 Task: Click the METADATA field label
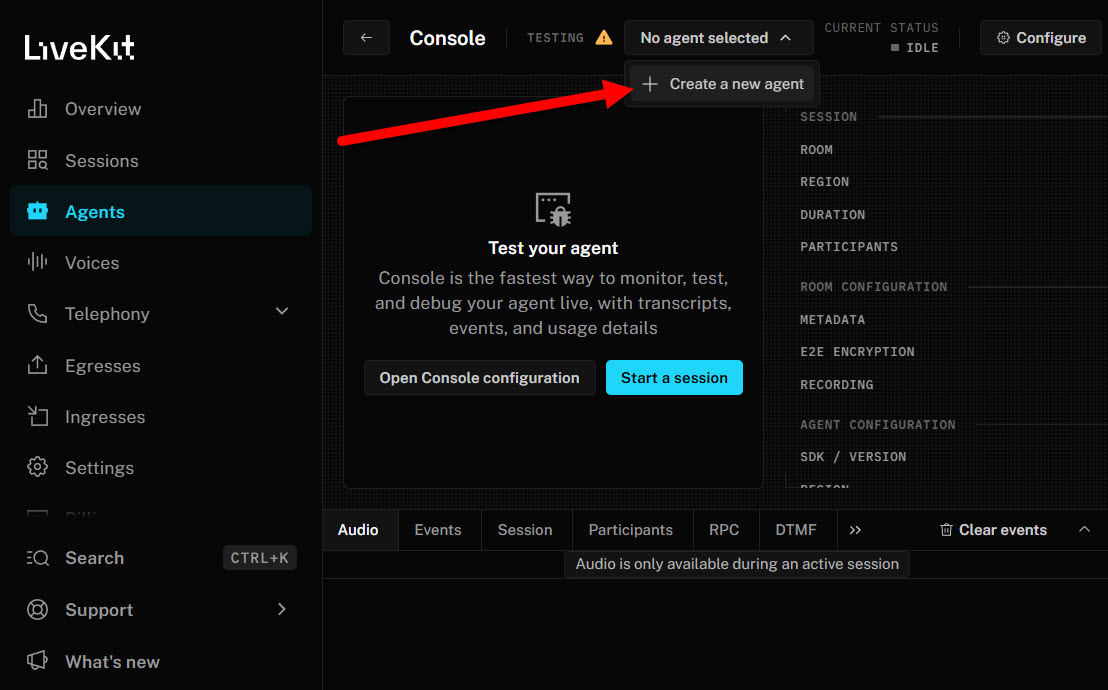832,320
